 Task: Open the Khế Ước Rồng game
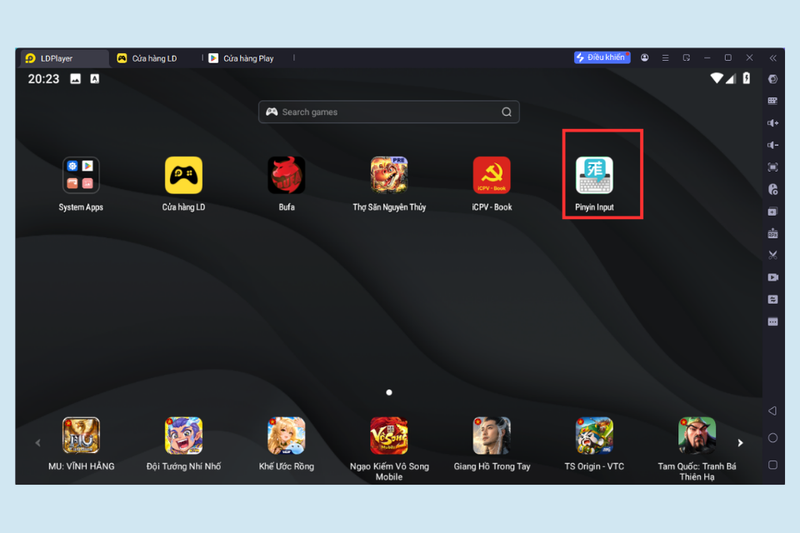[x=286, y=436]
